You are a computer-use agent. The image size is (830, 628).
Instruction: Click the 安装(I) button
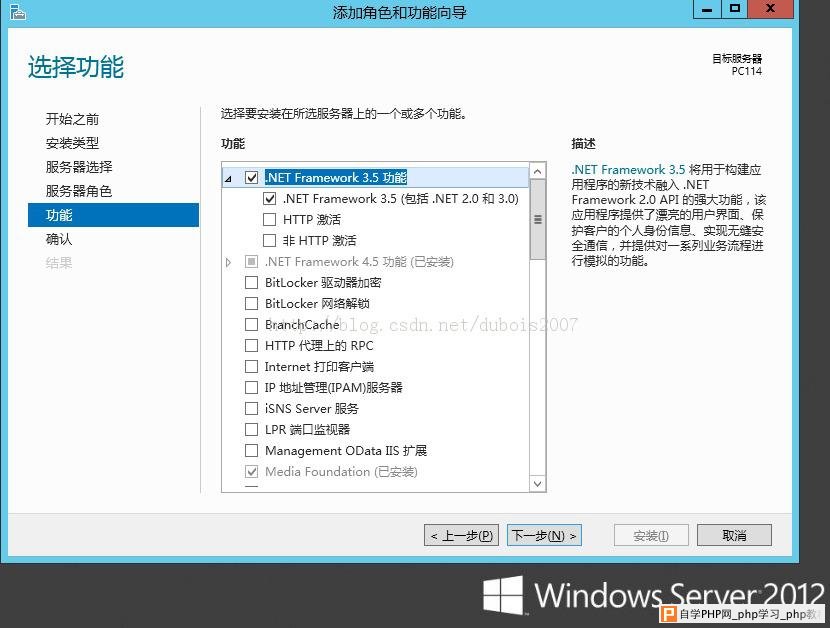(651, 535)
